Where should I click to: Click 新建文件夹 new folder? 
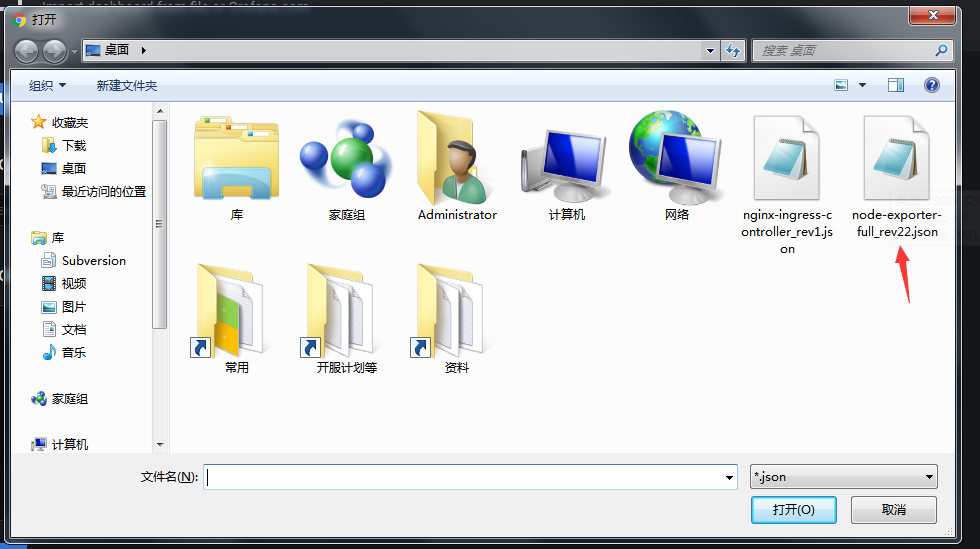click(126, 86)
